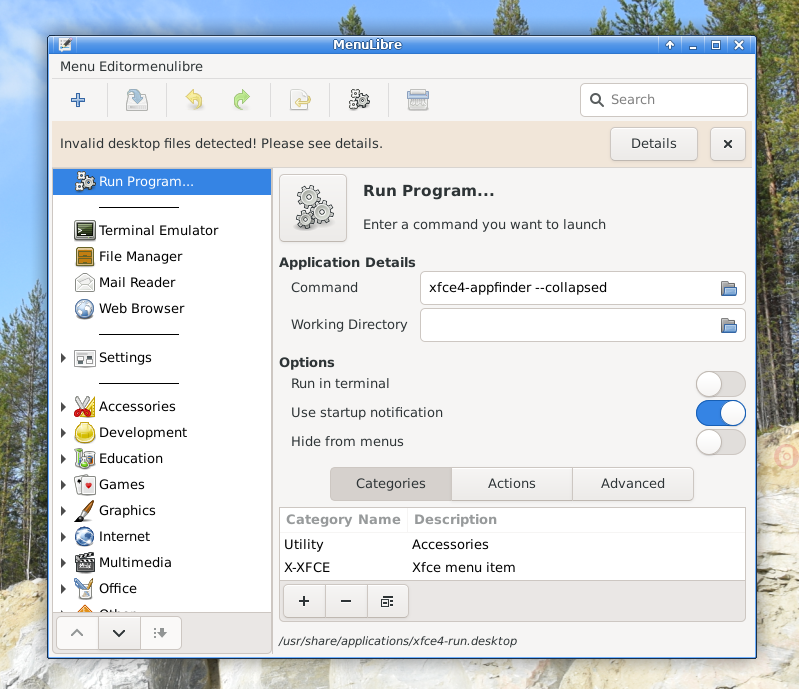799x689 pixels.
Task: Open details of invalid desktop files
Action: (x=654, y=144)
